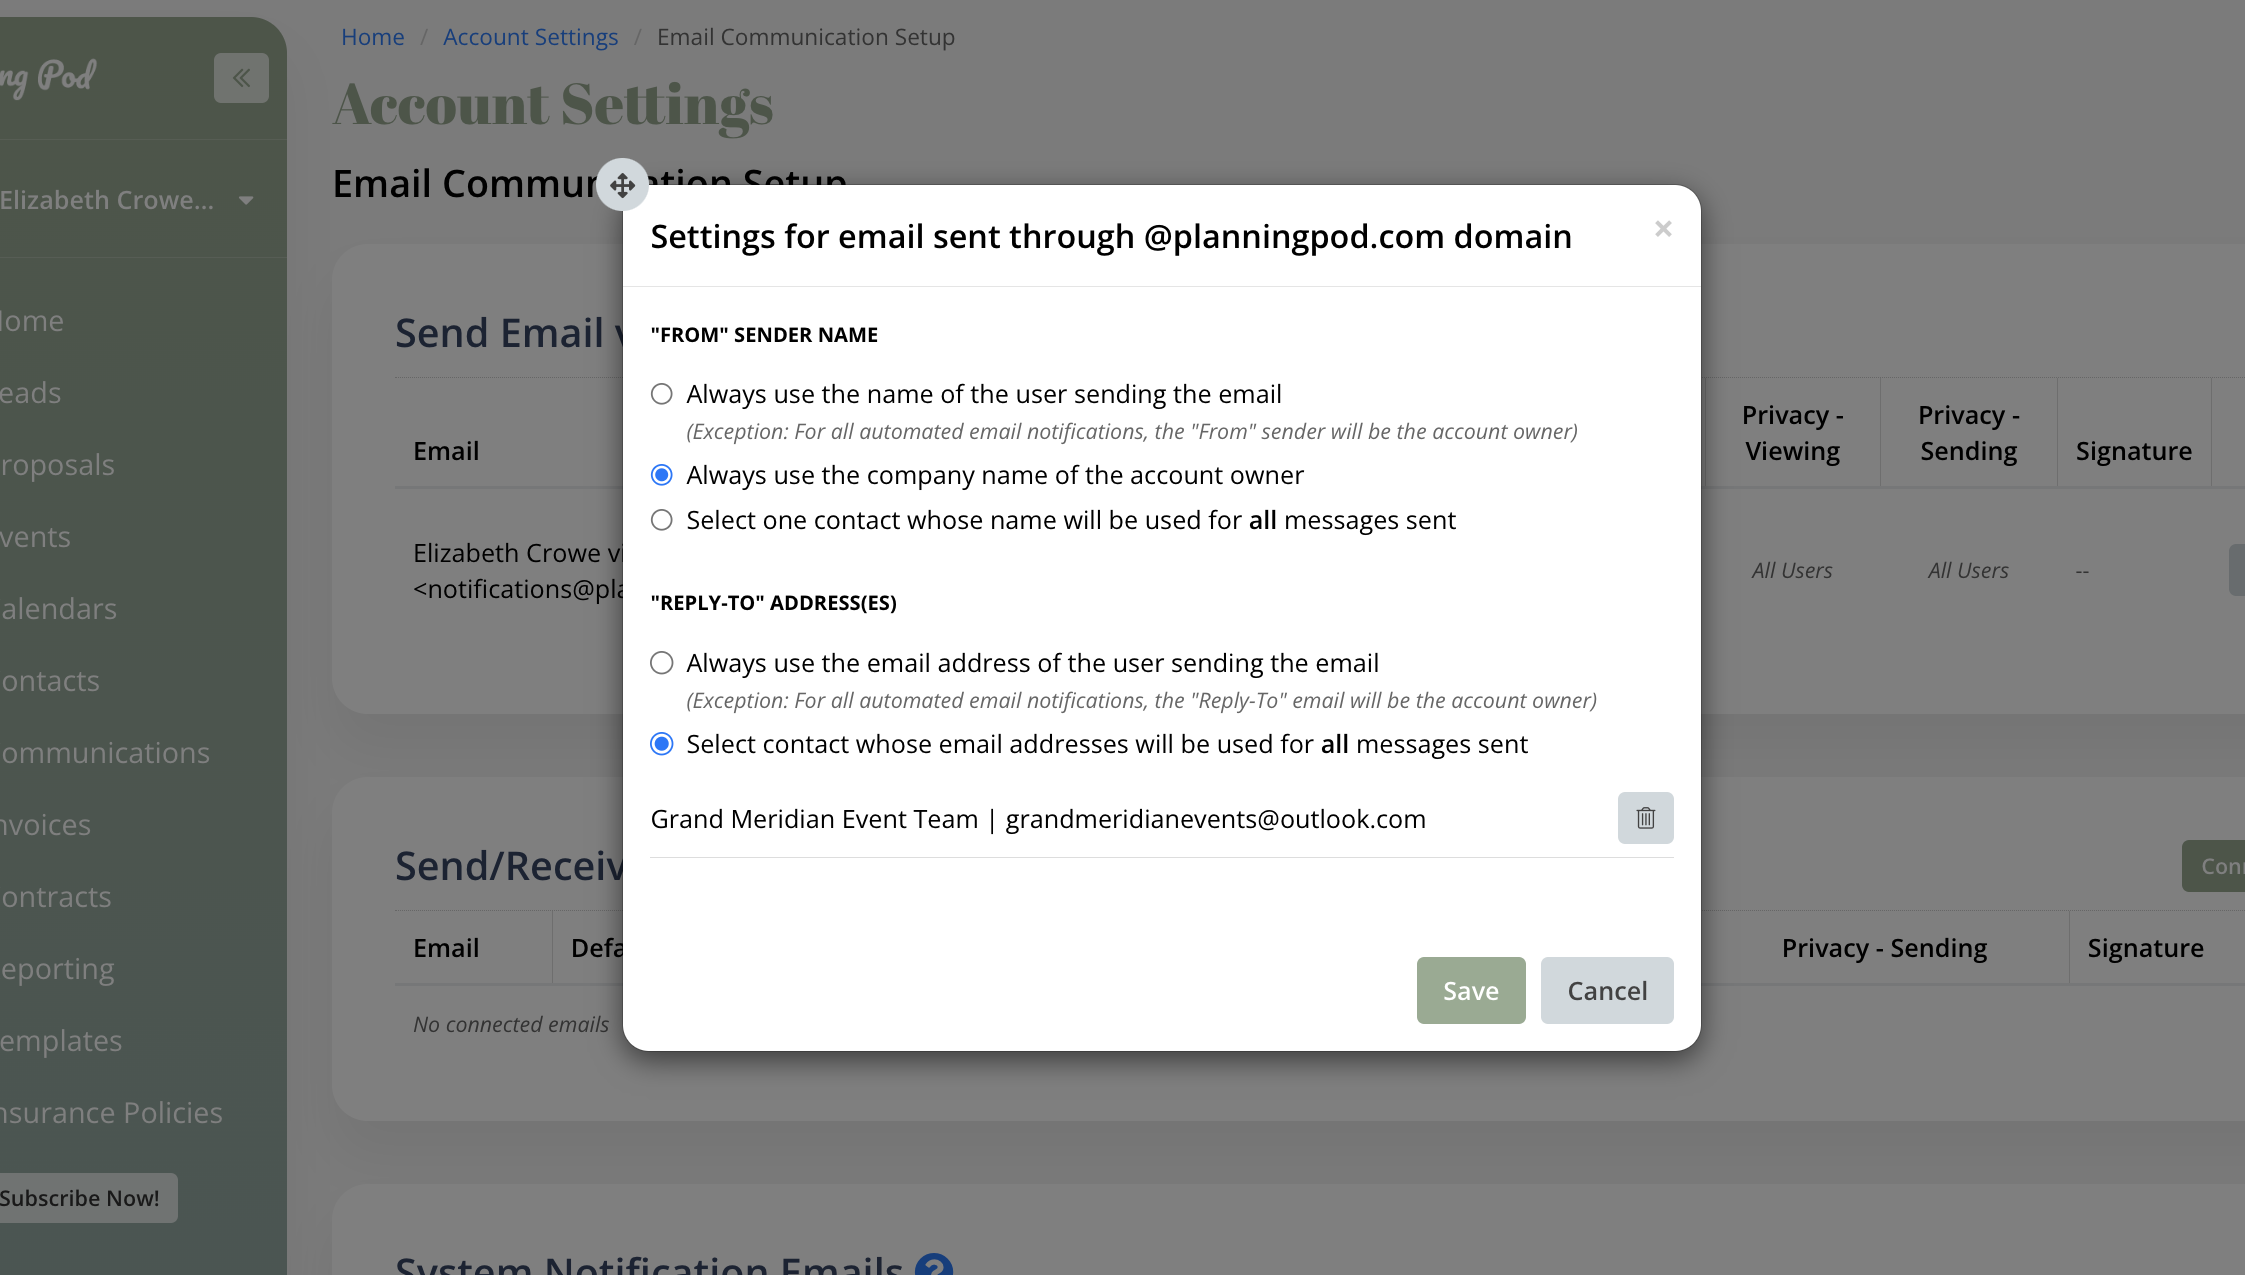Screen dimensions: 2245x1275
Task: Select reply-to user email address option
Action: (x=662, y=663)
